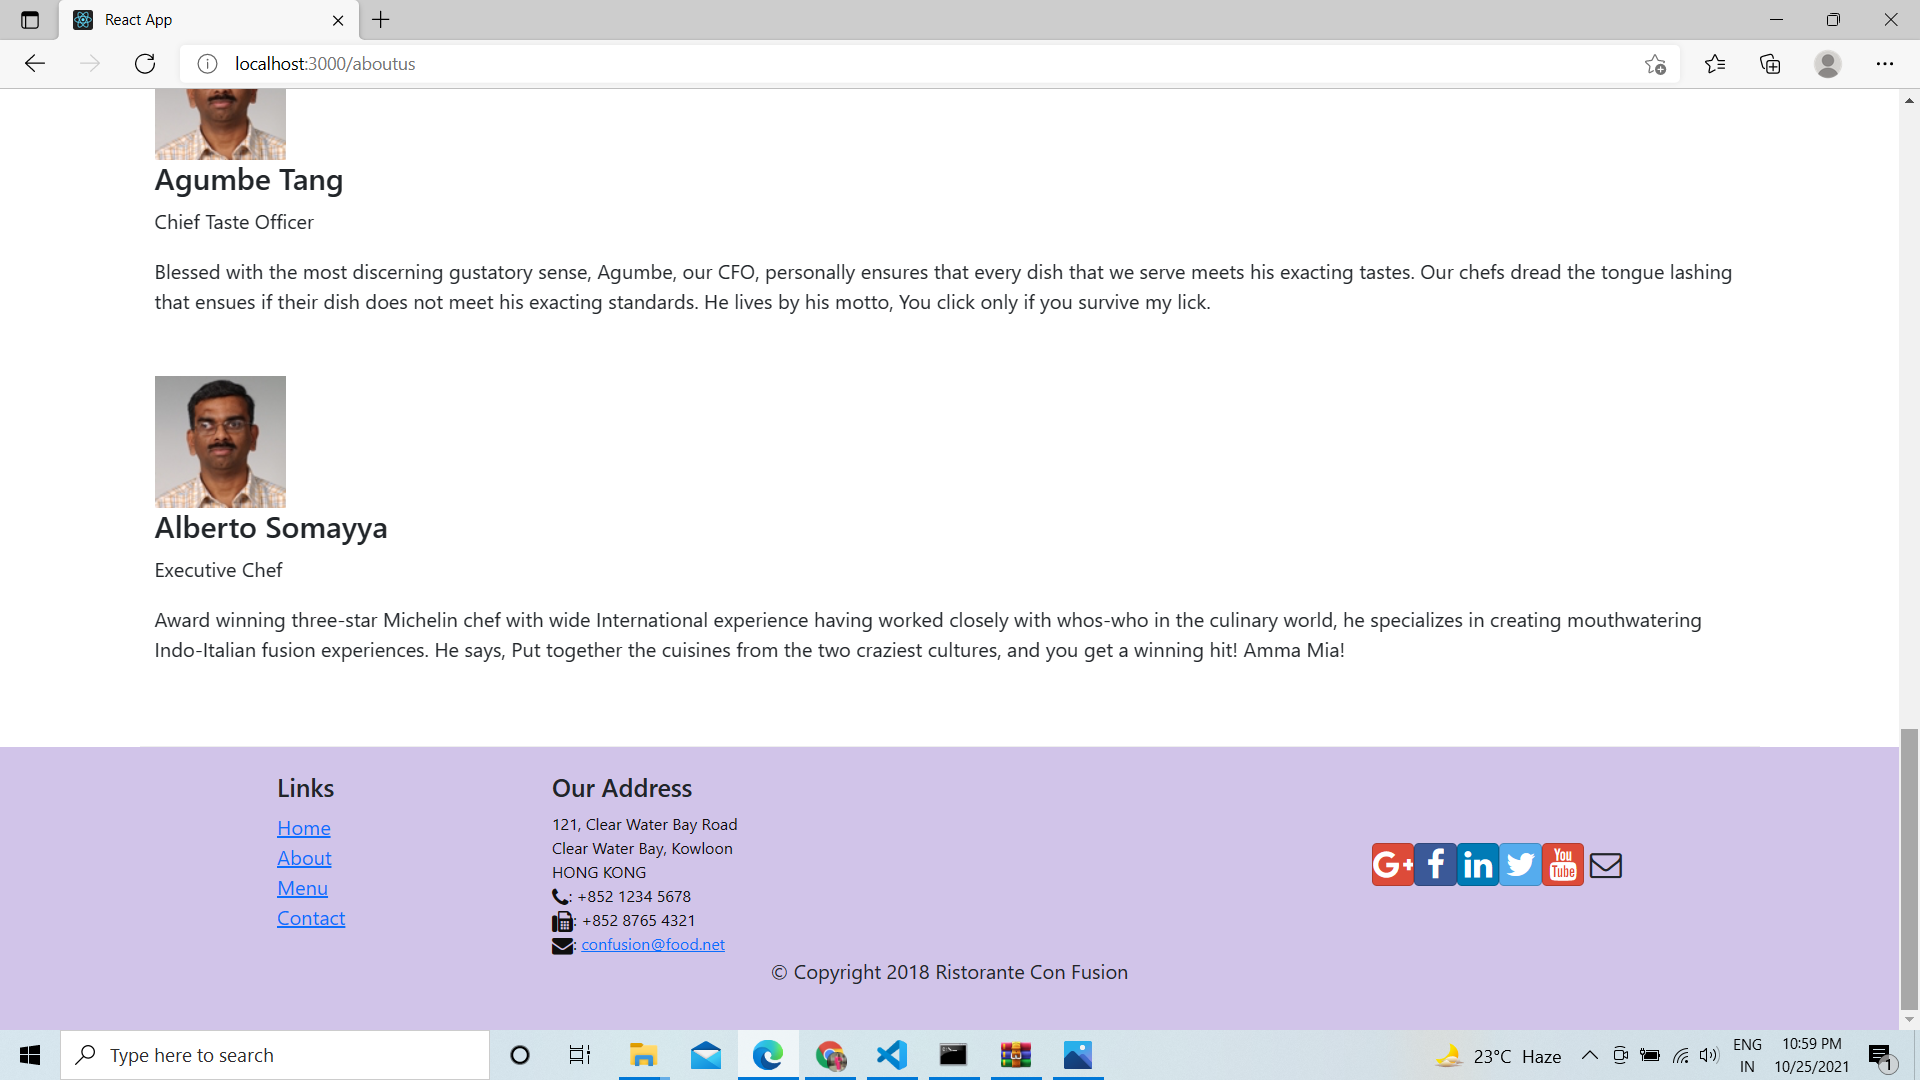Open File Explorer from taskbar
Viewport: 1920px width, 1080px height.
pos(643,1055)
